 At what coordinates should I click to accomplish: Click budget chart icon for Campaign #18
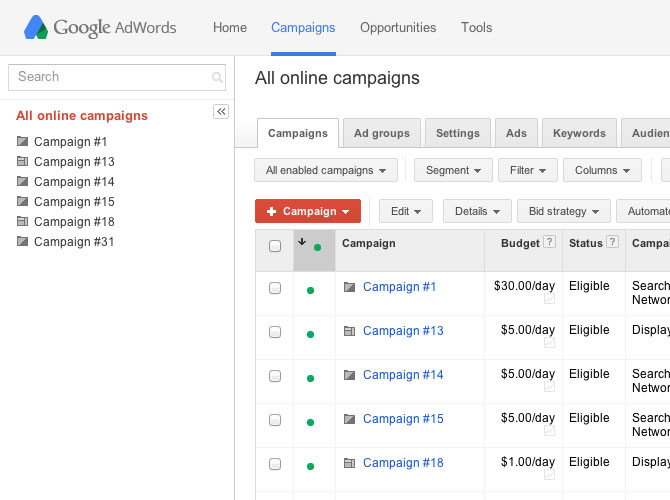(550, 475)
